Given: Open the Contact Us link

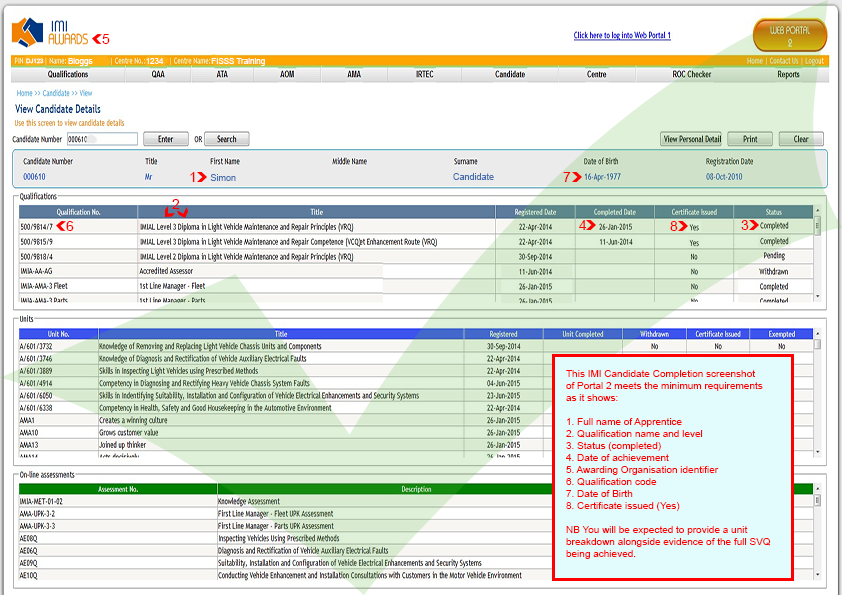Looking at the screenshot, I should [784, 61].
